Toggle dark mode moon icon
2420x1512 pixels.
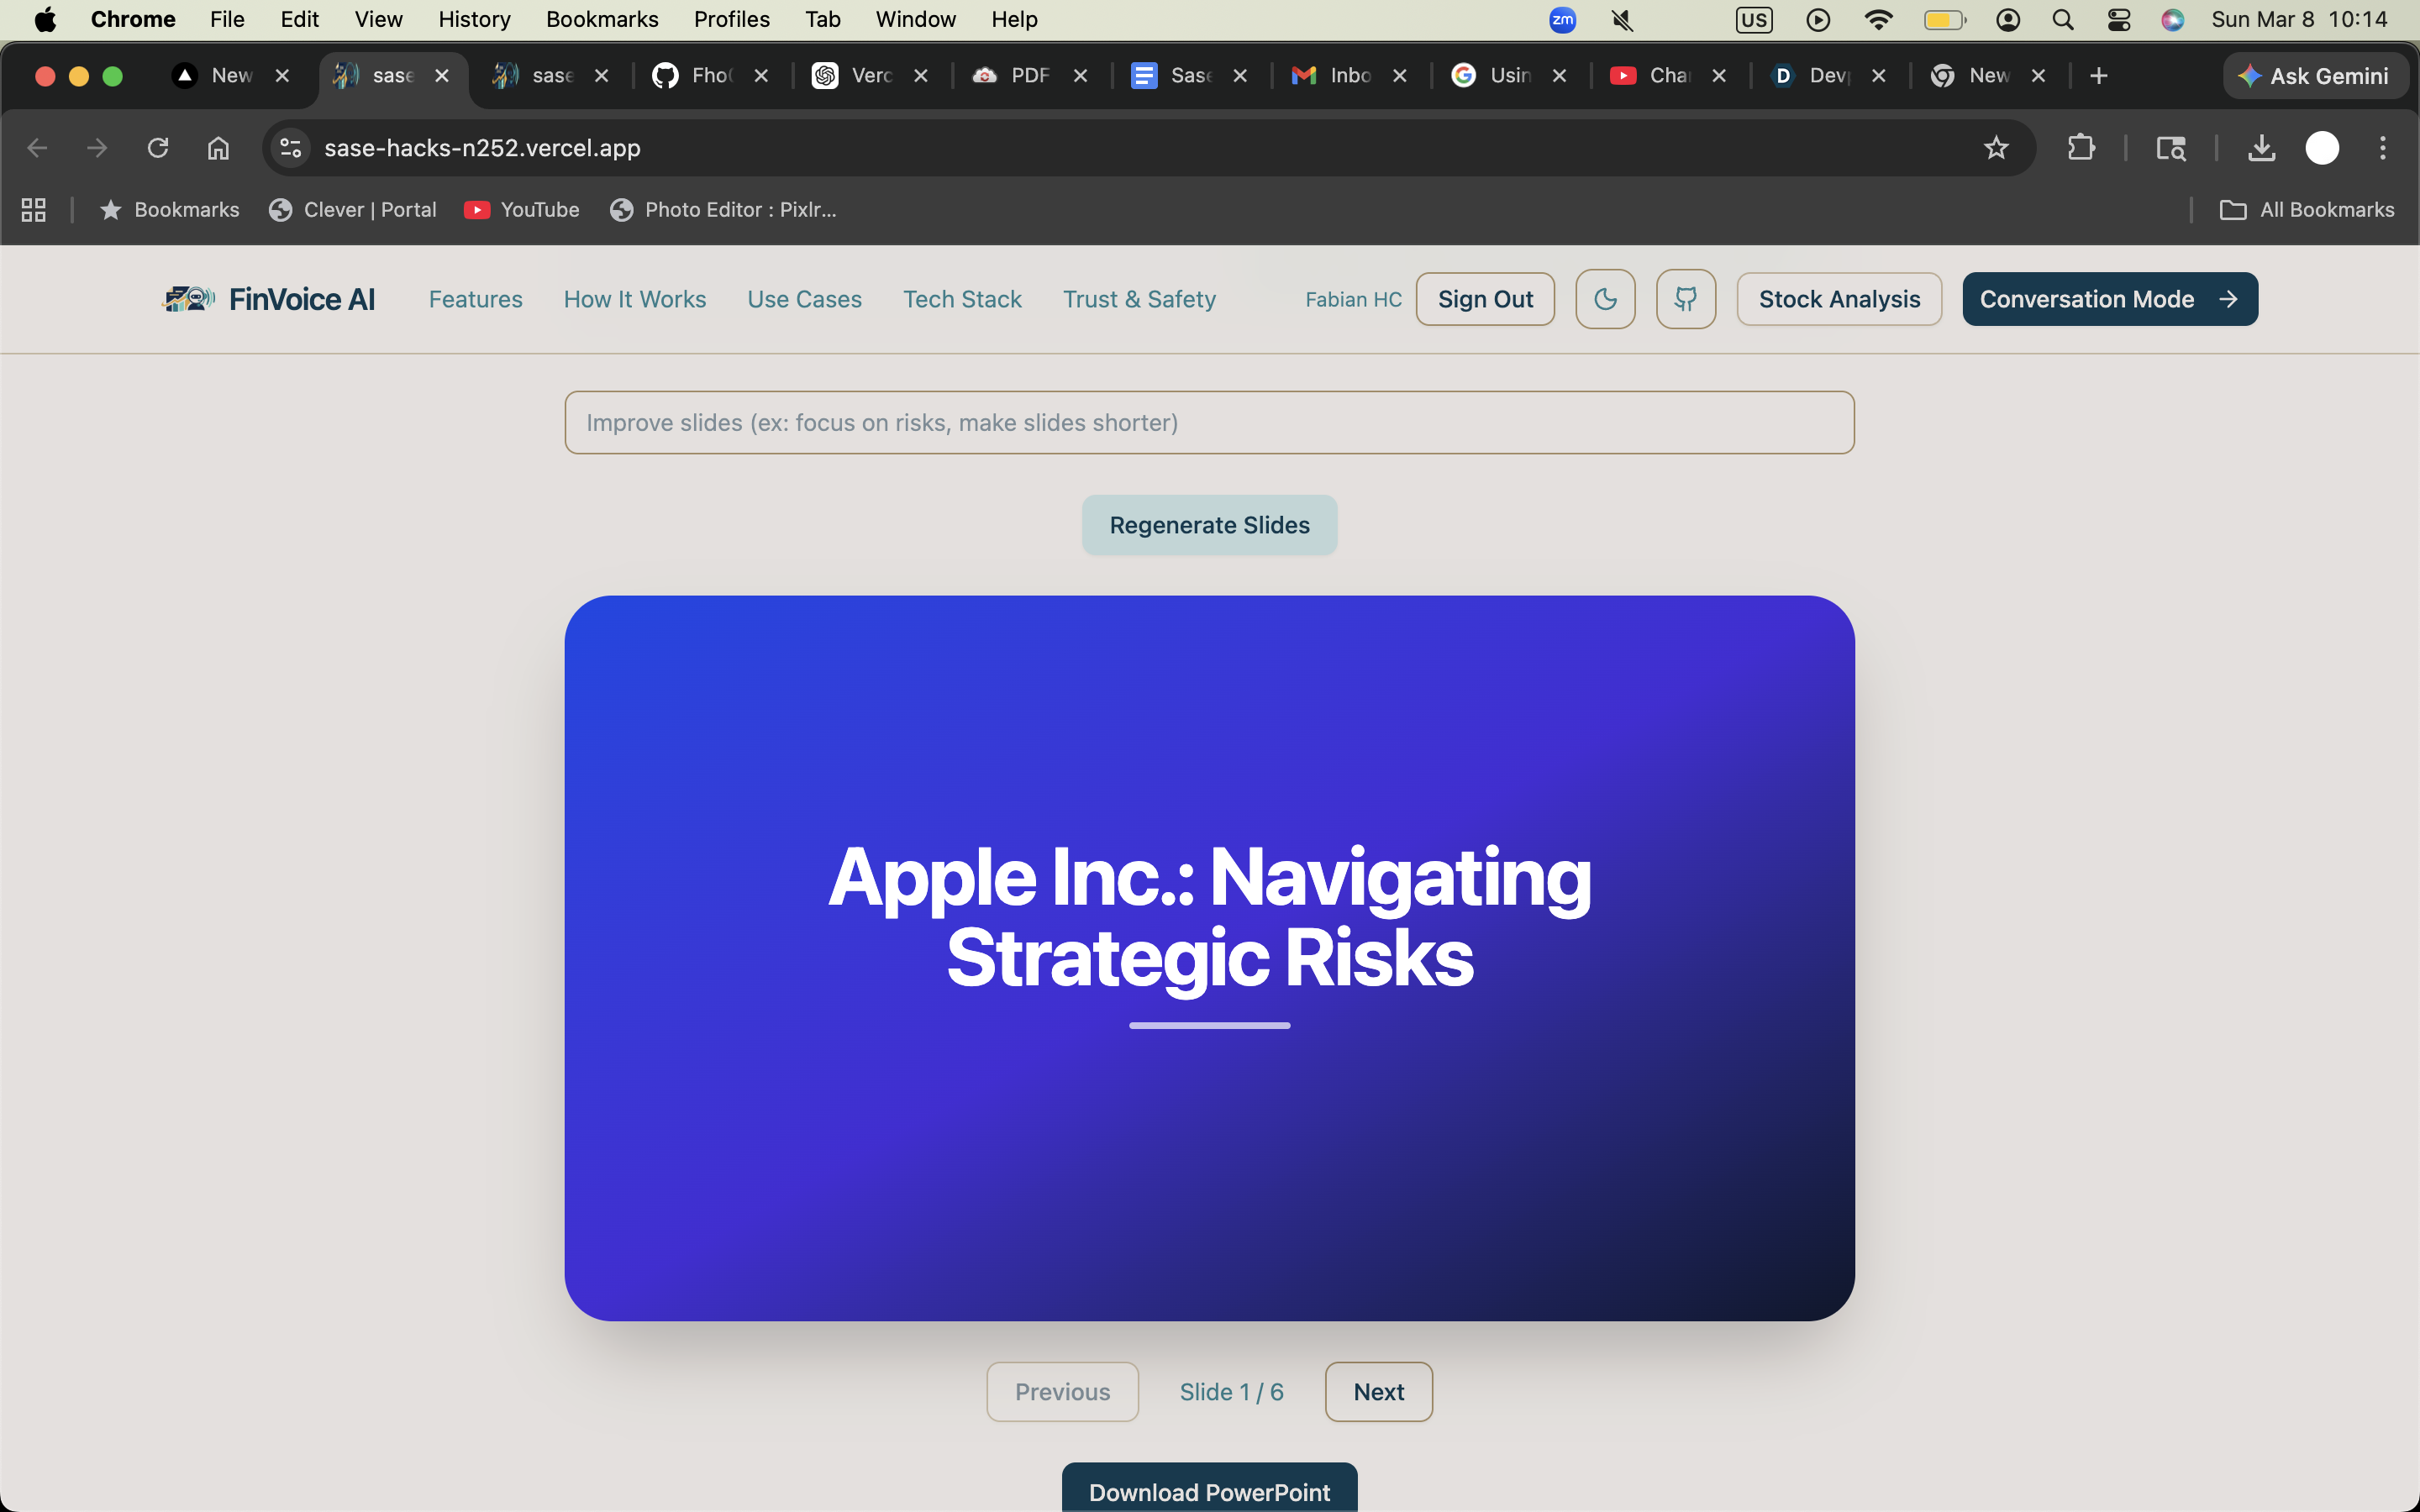click(1605, 299)
